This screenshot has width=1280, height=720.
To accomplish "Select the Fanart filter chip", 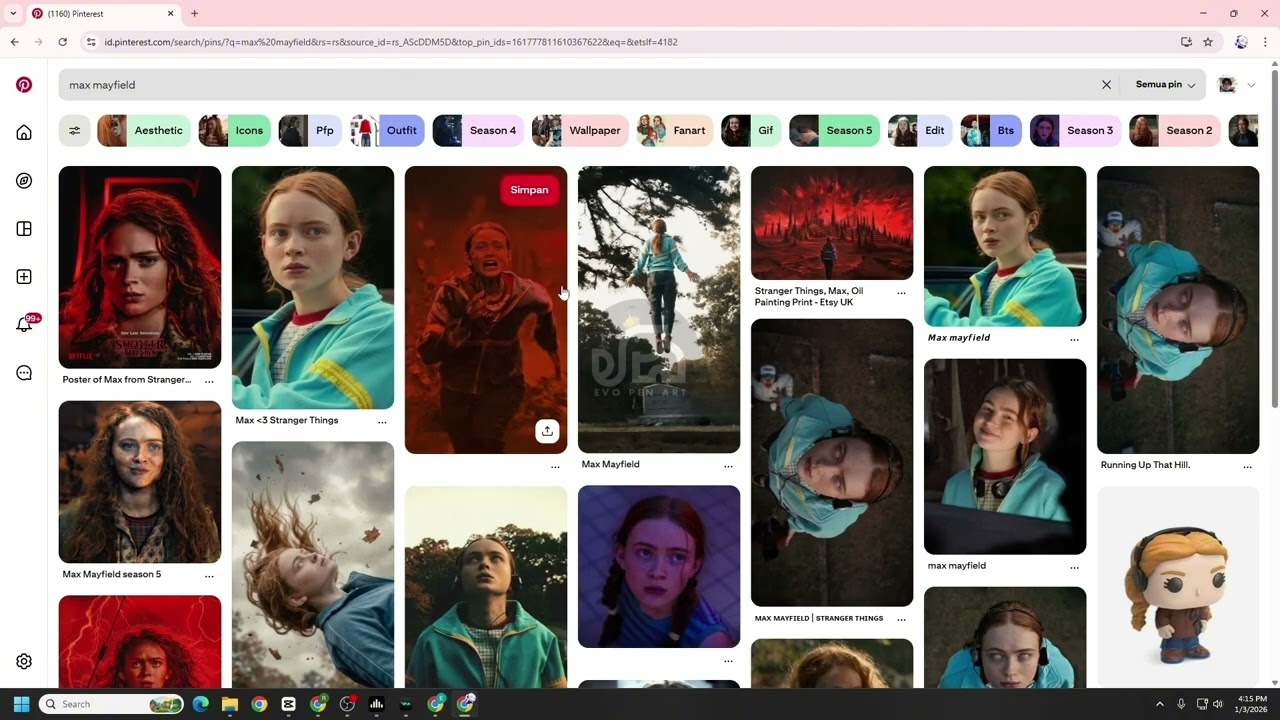I will (x=675, y=130).
